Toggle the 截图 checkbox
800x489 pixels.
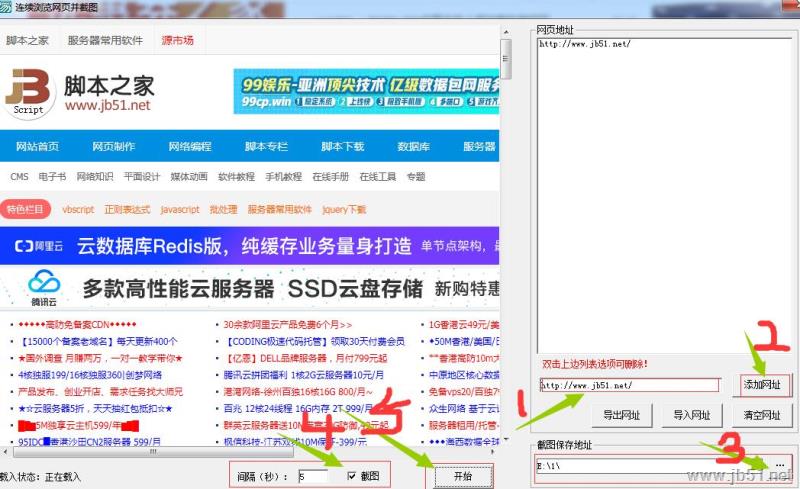pos(351,476)
